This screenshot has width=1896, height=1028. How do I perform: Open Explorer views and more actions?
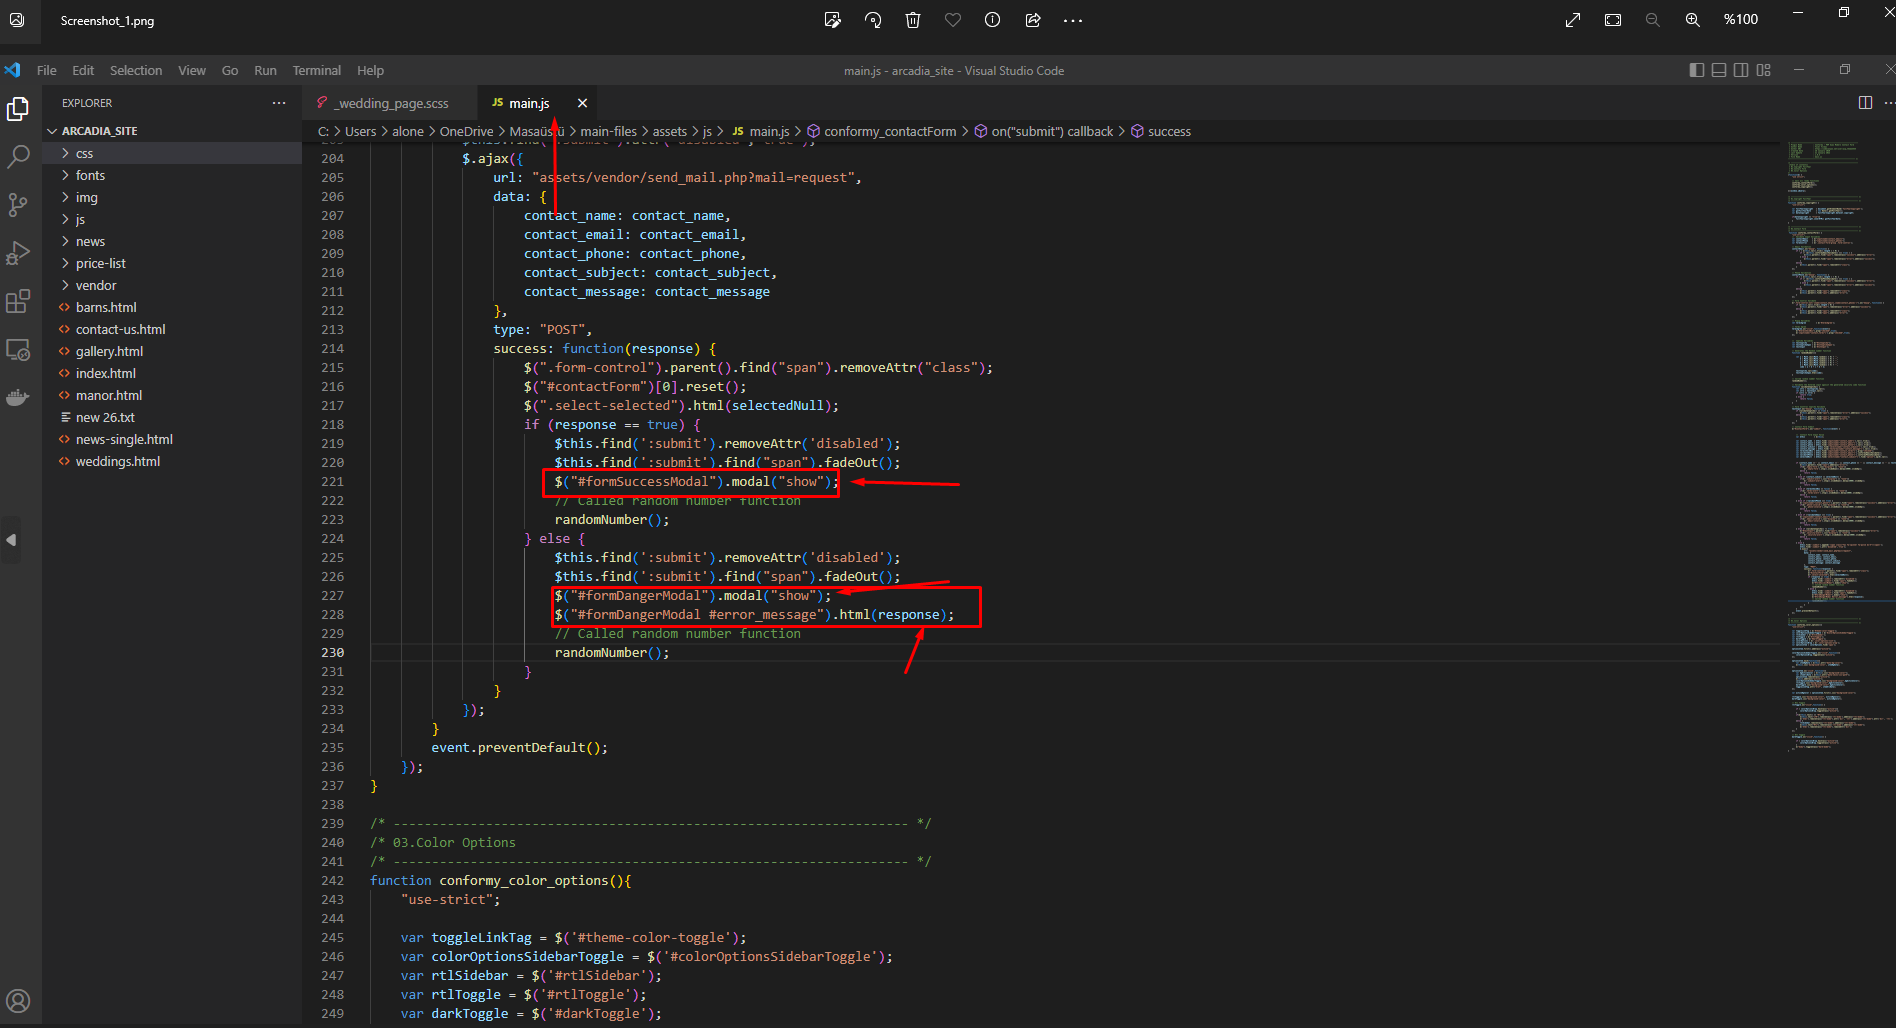pyautogui.click(x=279, y=103)
